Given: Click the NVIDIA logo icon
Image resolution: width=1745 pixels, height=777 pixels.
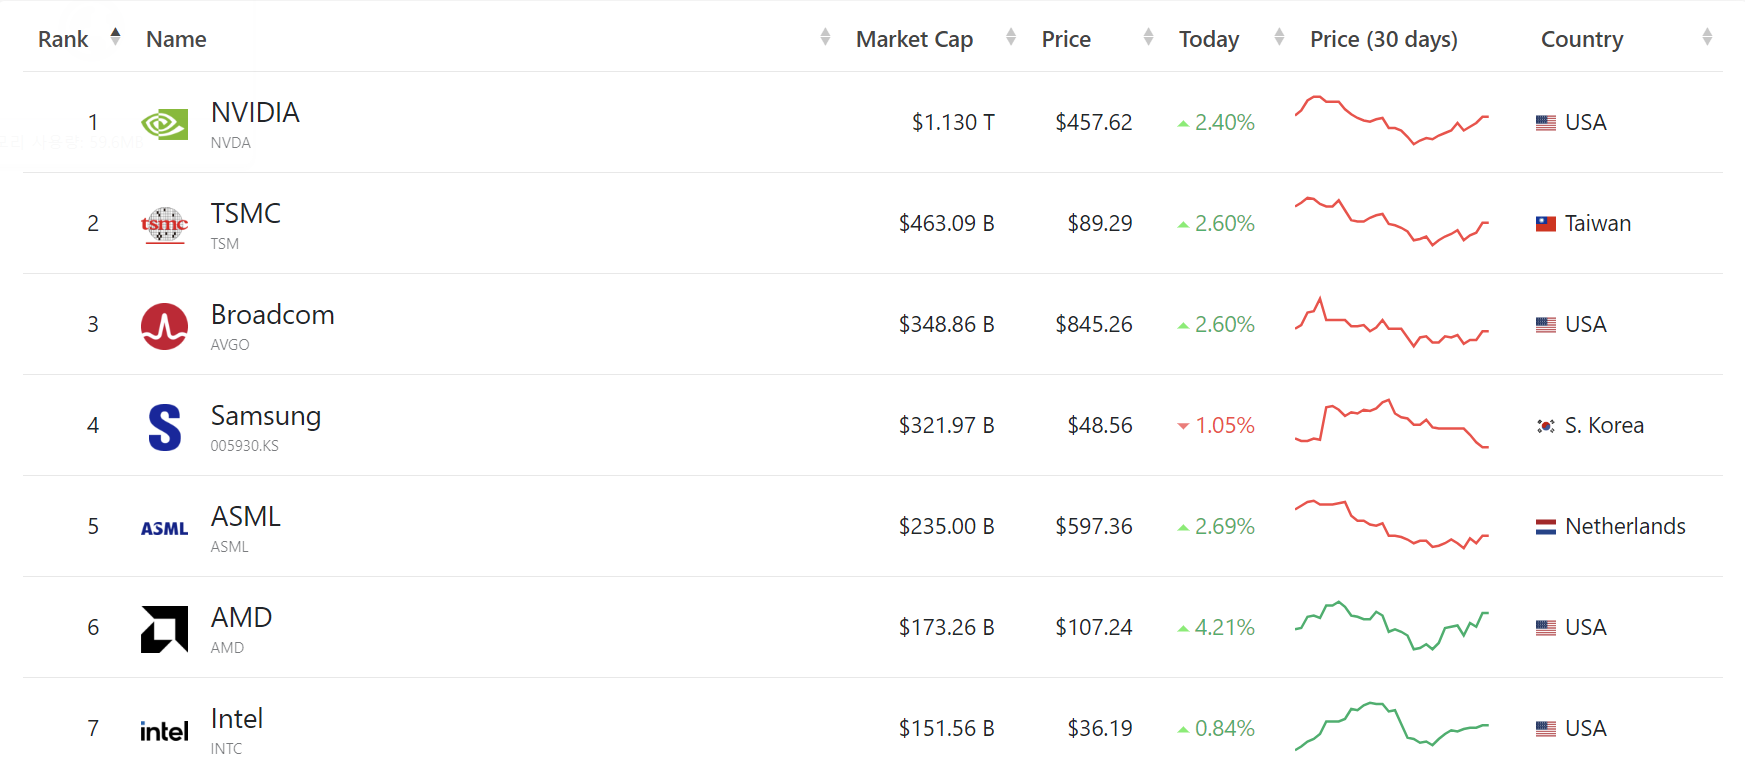Looking at the screenshot, I should point(164,124).
